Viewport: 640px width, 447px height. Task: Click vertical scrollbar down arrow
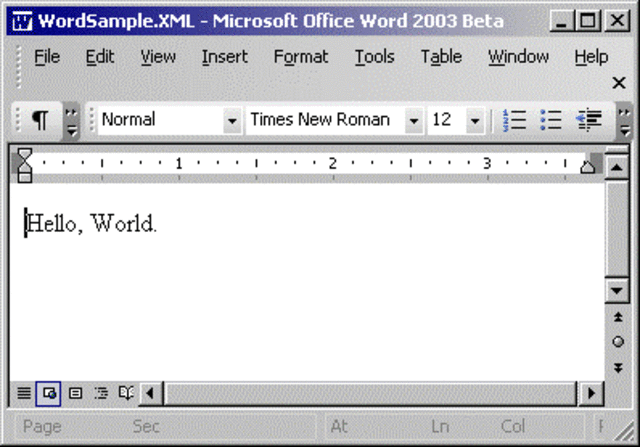pos(616,291)
